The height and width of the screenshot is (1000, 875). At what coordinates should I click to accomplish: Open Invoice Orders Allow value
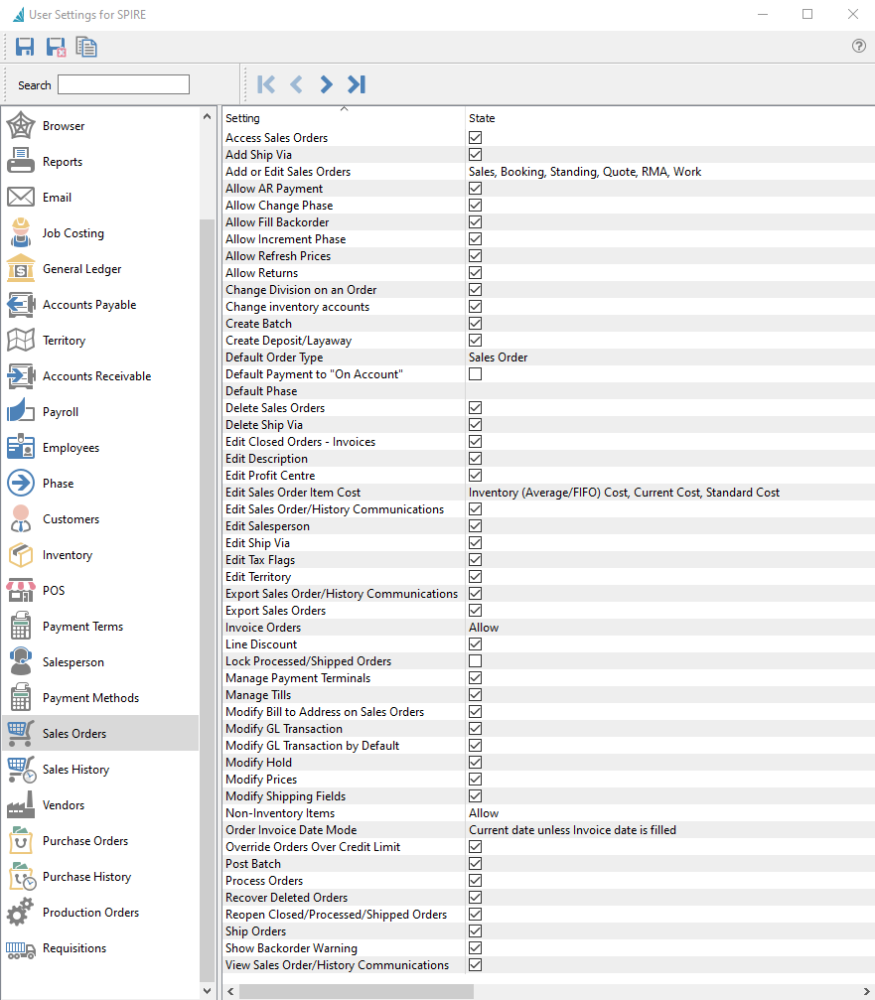(483, 628)
